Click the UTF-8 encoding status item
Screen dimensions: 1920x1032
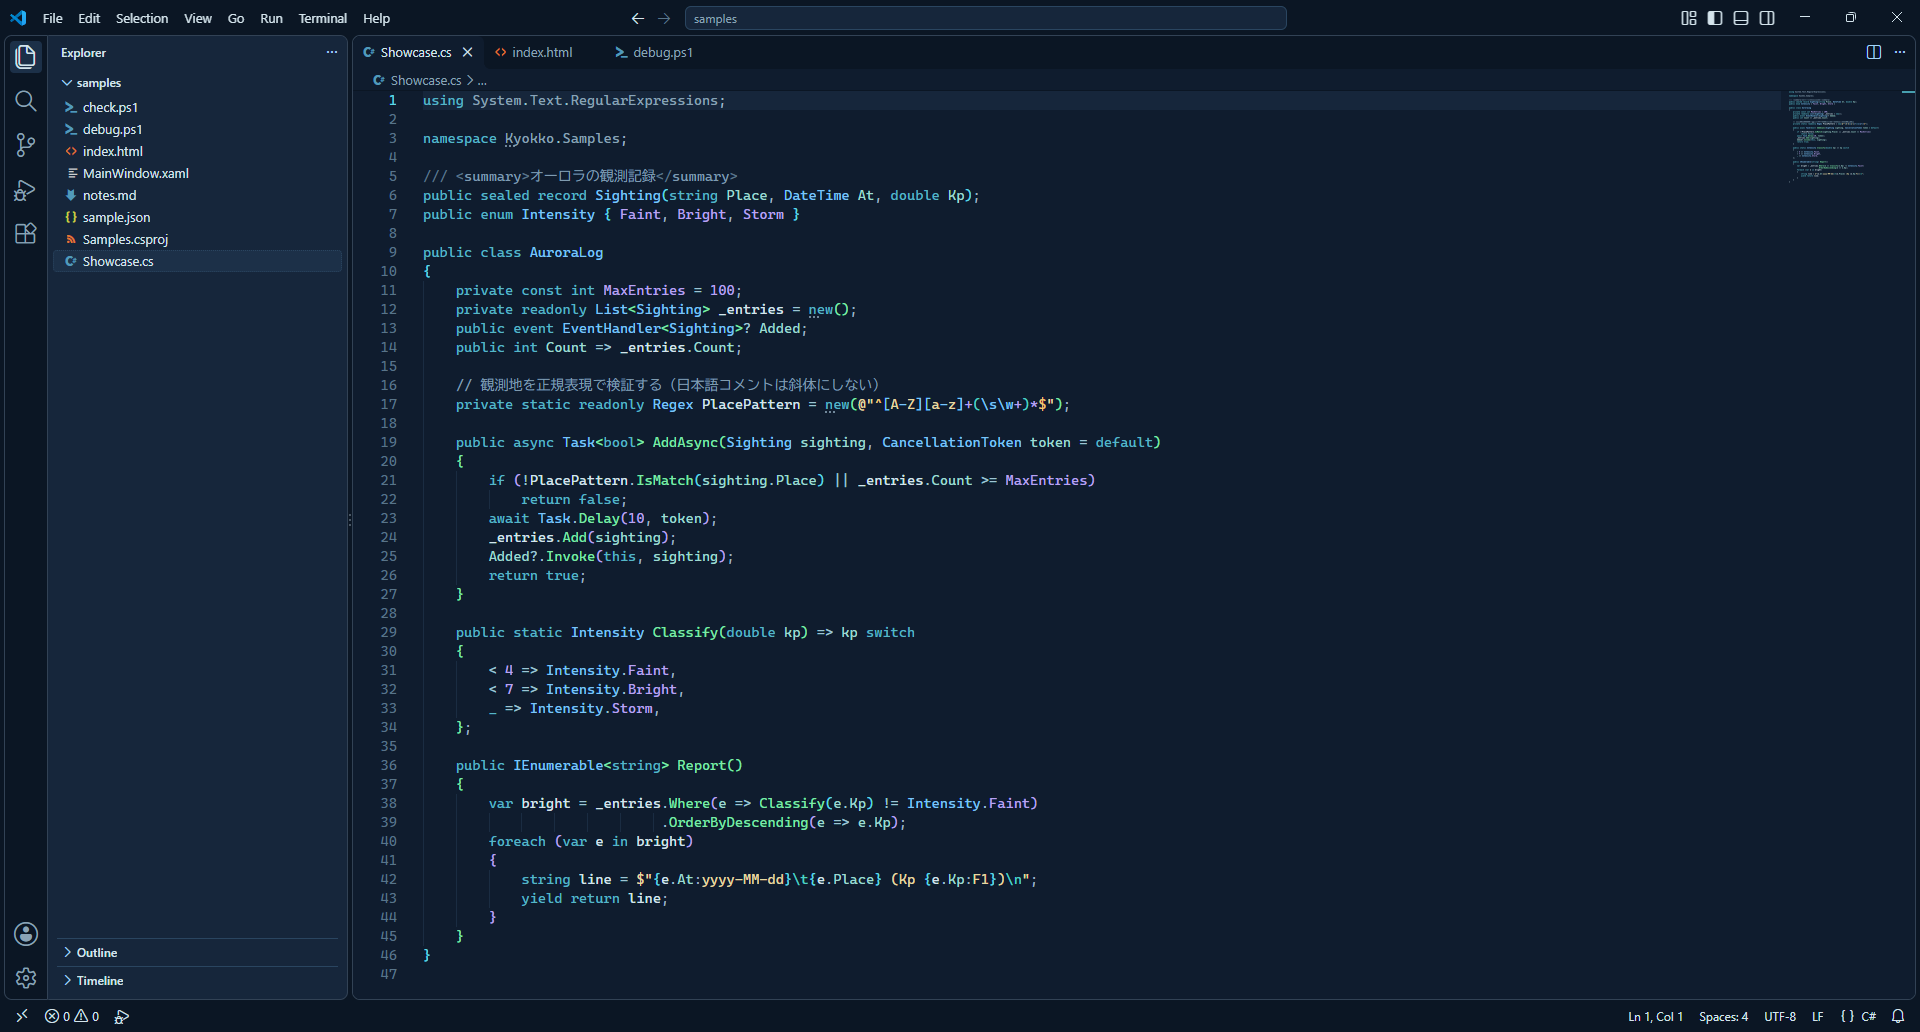[1780, 1016]
